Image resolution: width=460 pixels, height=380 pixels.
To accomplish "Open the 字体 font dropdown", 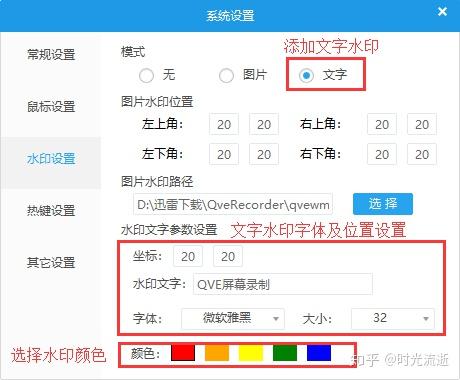I will [x=233, y=319].
